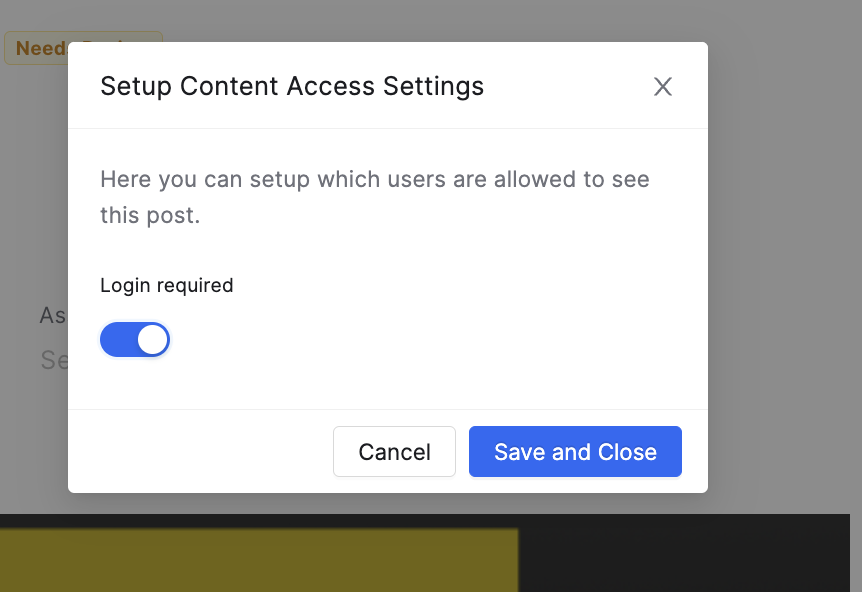Click the 'Login required' label text

pyautogui.click(x=167, y=285)
